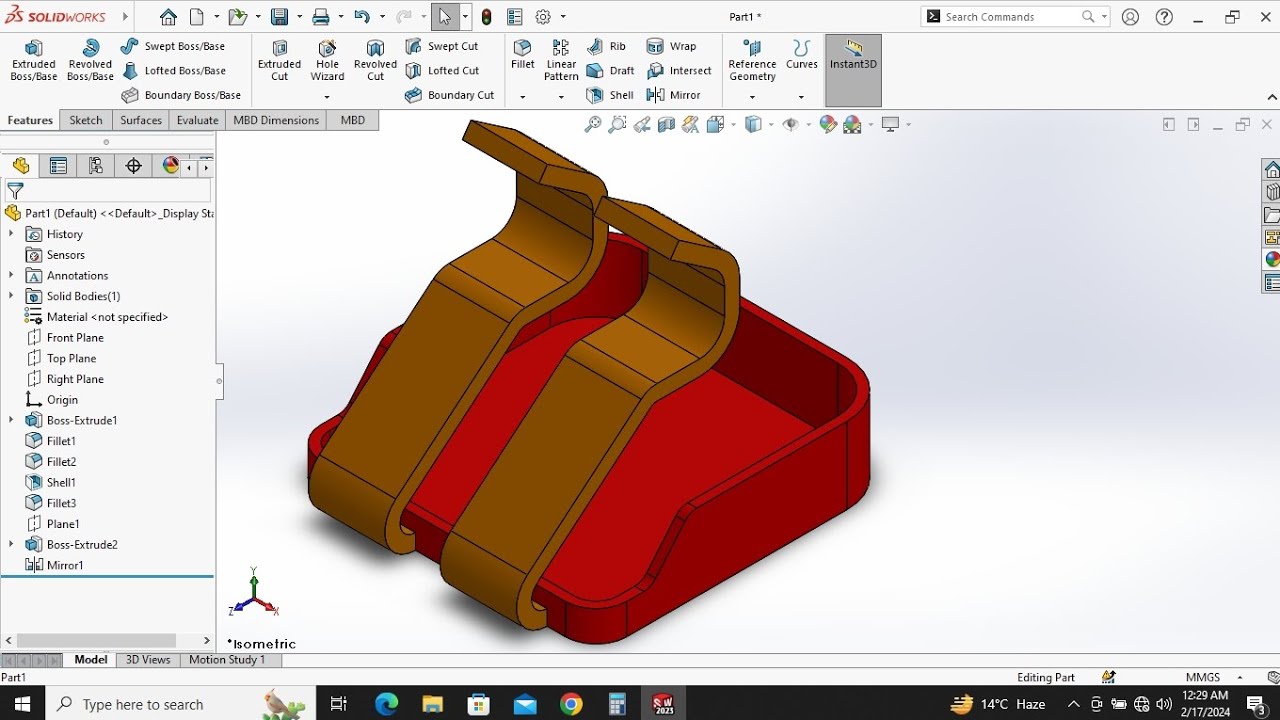1280x720 pixels.
Task: Expand the Boss-Extrude2 feature node
Action: 11,544
